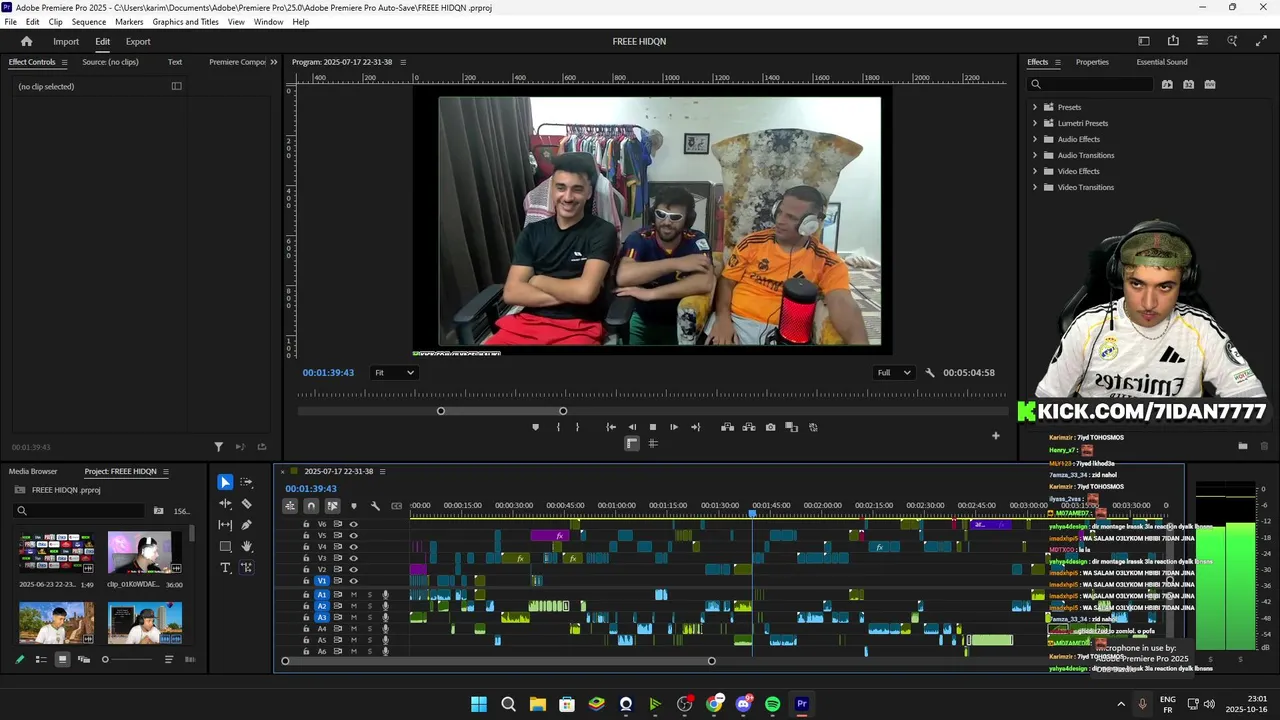Viewport: 1280px width, 720px height.
Task: Hide track V6 with eye icon
Action: (353, 524)
